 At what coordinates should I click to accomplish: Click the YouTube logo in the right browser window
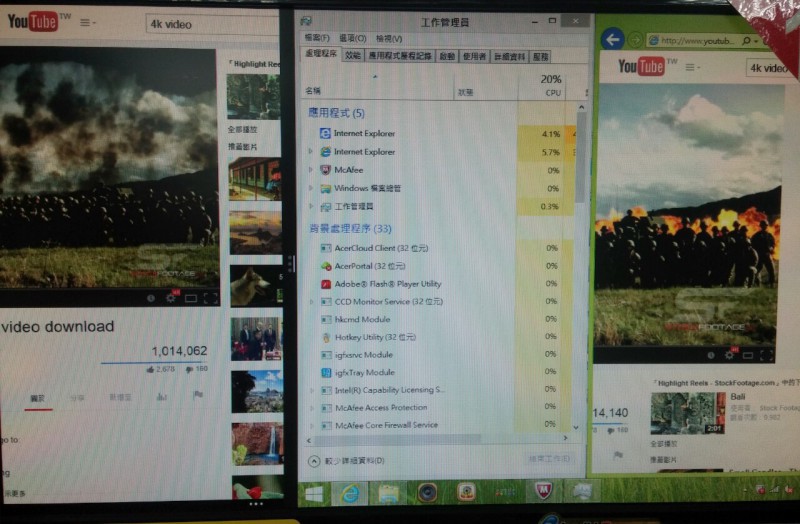point(642,66)
